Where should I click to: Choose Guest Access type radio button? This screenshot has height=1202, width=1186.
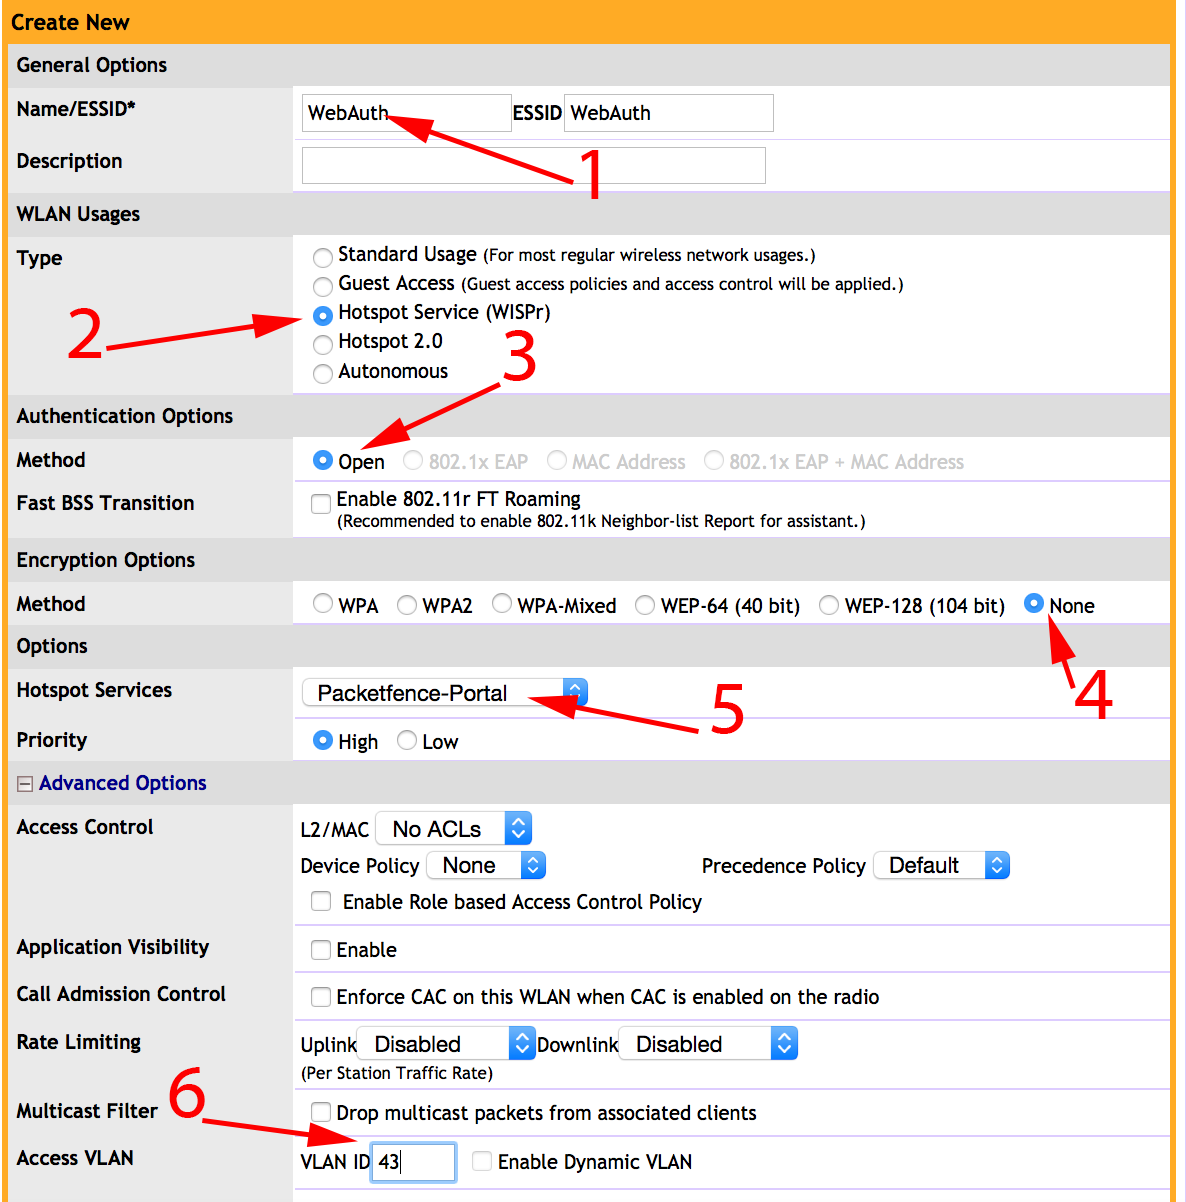(x=322, y=286)
